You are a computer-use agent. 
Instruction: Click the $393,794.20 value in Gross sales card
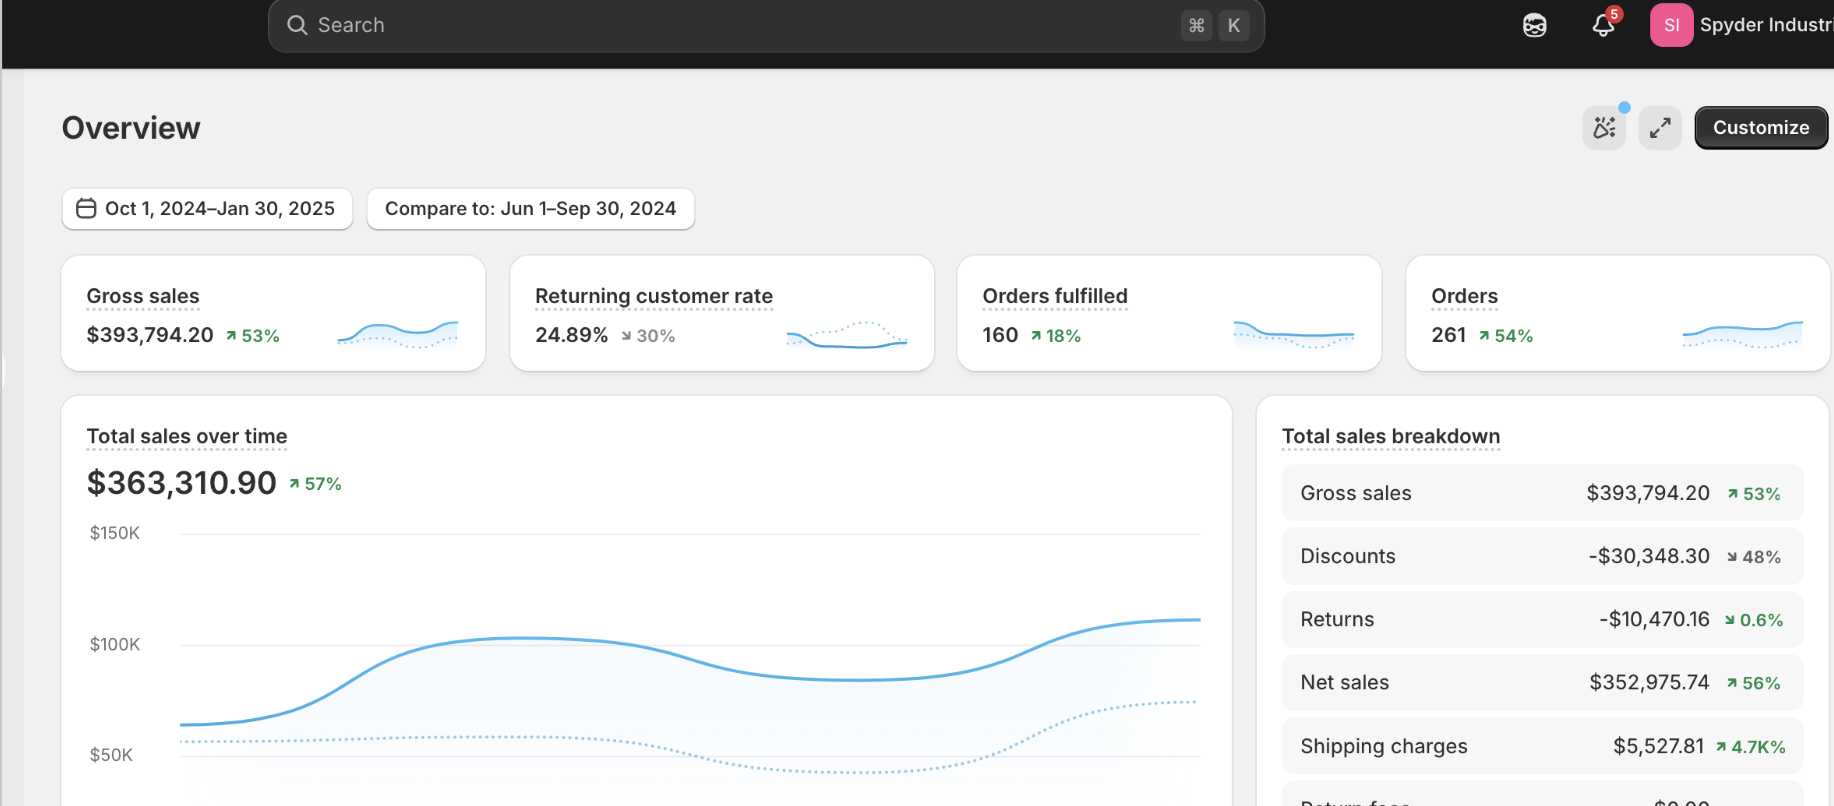point(150,335)
